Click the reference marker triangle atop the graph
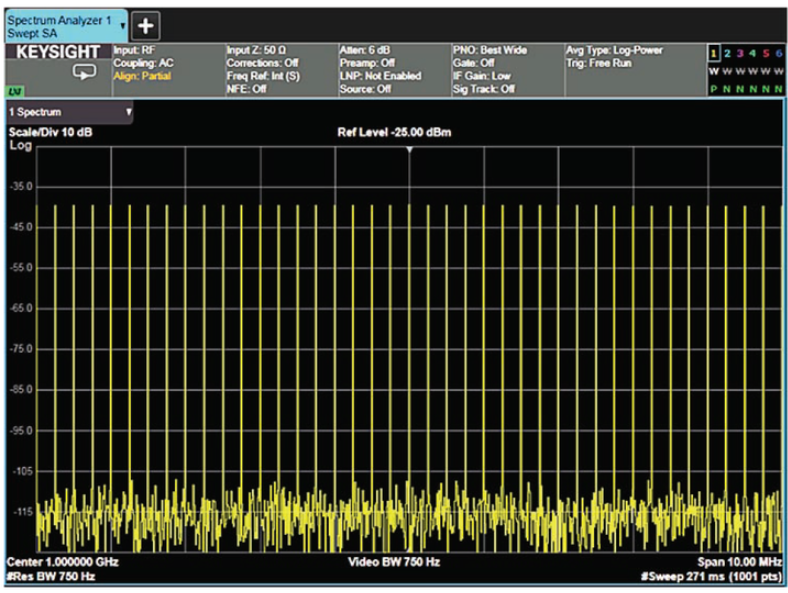The height and width of the screenshot is (593, 788). pyautogui.click(x=409, y=149)
